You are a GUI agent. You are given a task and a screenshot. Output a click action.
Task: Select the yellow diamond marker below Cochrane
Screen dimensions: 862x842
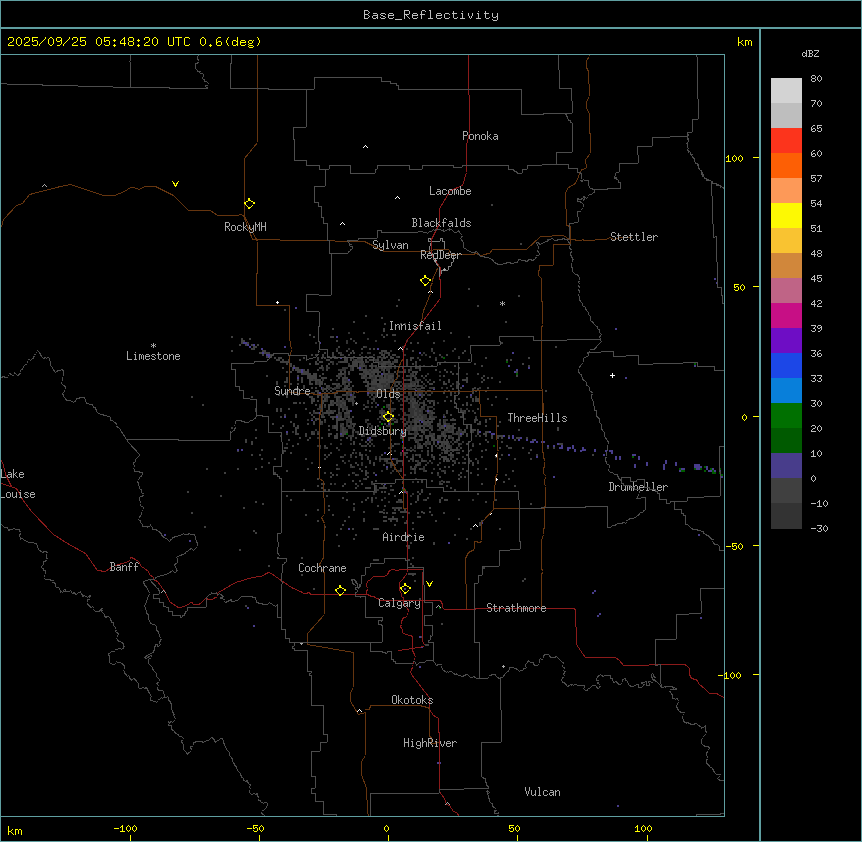pos(340,591)
